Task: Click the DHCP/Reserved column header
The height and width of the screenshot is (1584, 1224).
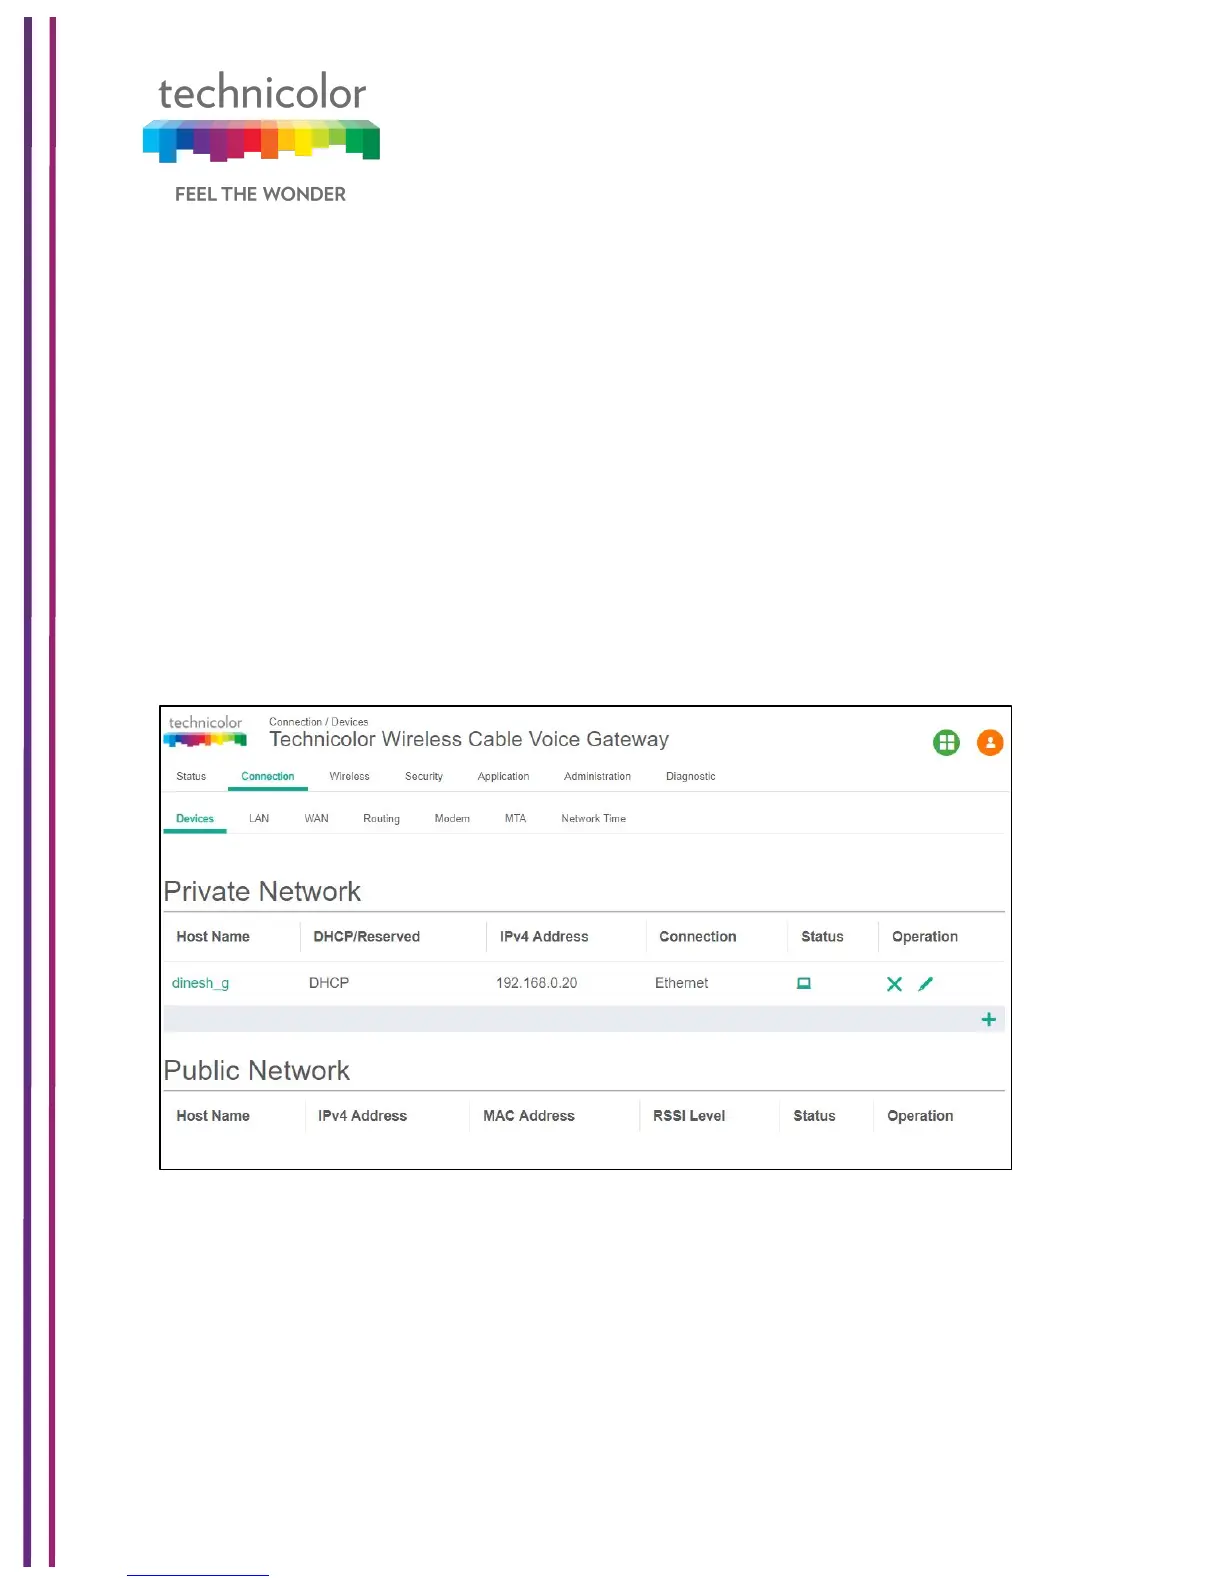Action: pyautogui.click(x=367, y=937)
